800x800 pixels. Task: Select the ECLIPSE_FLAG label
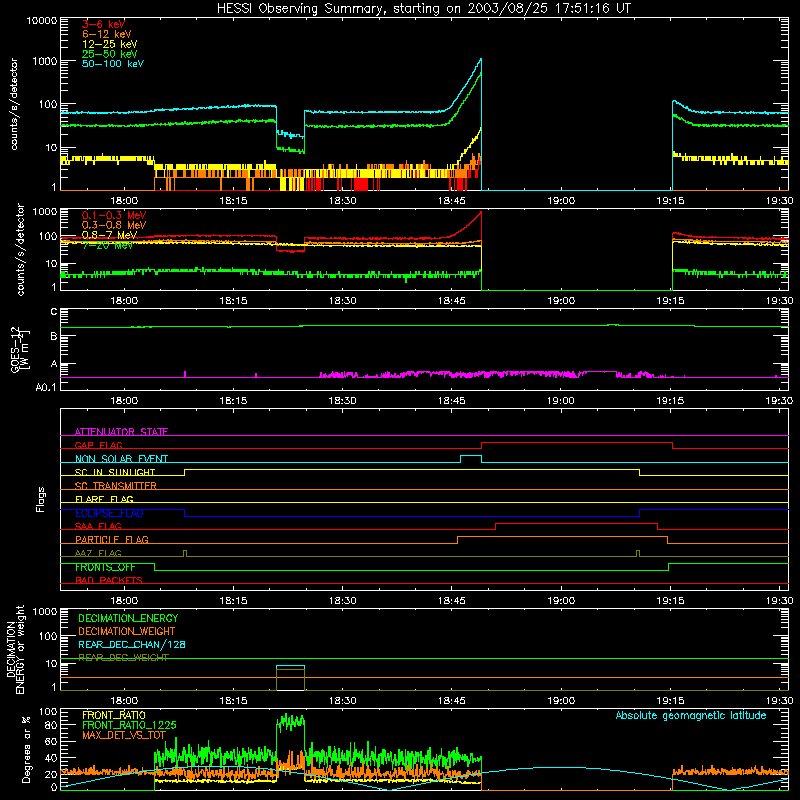(x=109, y=513)
